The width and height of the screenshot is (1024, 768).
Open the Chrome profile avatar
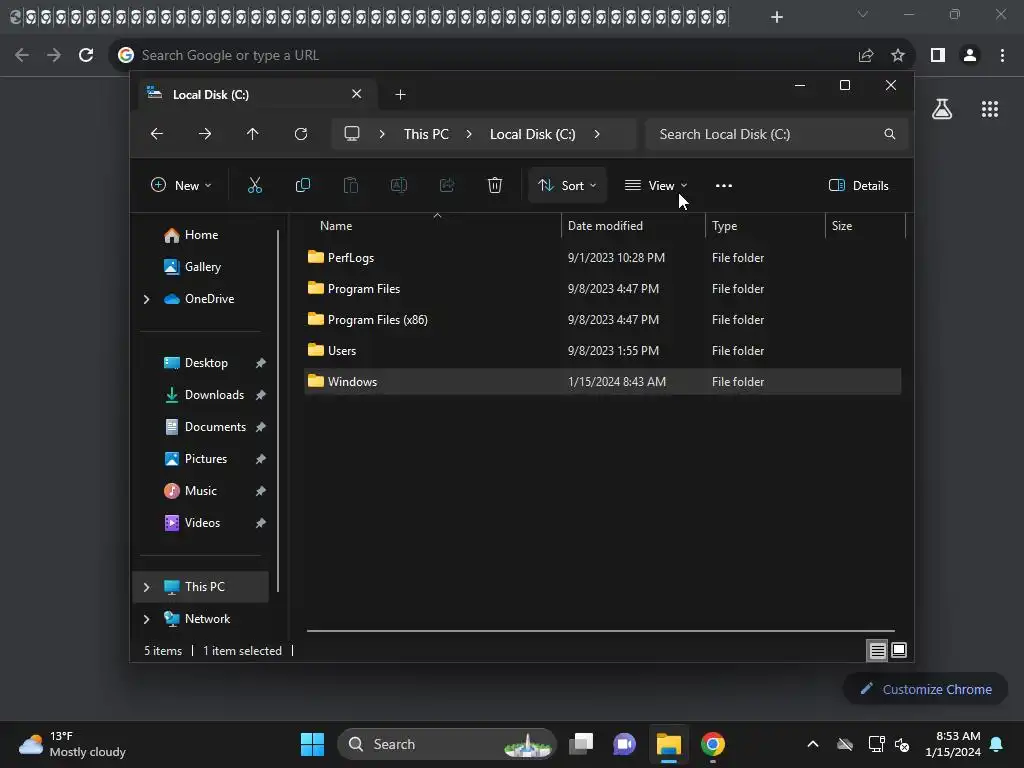[x=970, y=56]
